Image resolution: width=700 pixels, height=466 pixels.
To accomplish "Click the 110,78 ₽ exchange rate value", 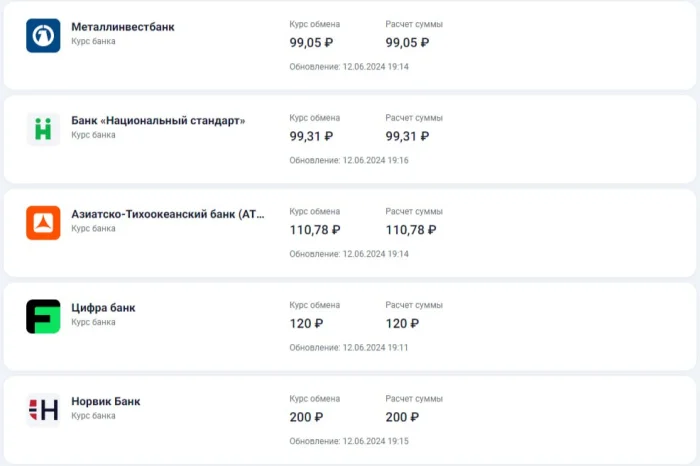I will tap(315, 230).
